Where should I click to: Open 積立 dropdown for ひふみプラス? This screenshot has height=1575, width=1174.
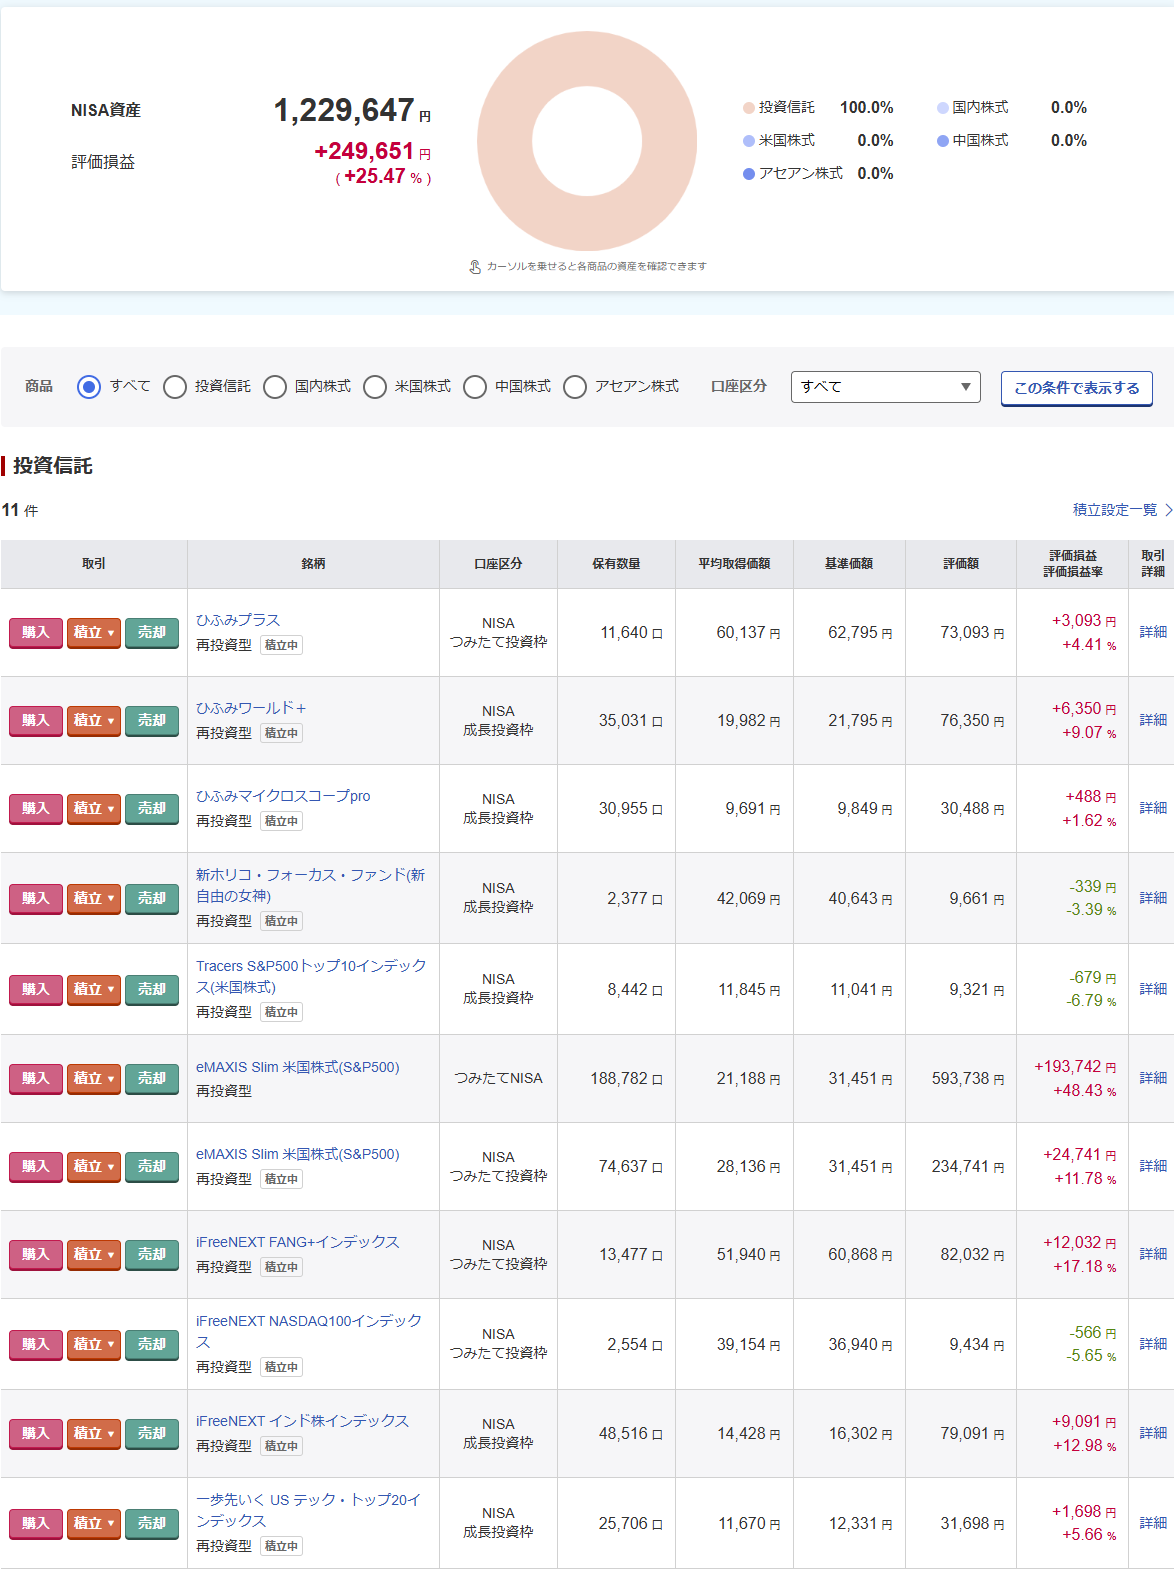(x=93, y=632)
